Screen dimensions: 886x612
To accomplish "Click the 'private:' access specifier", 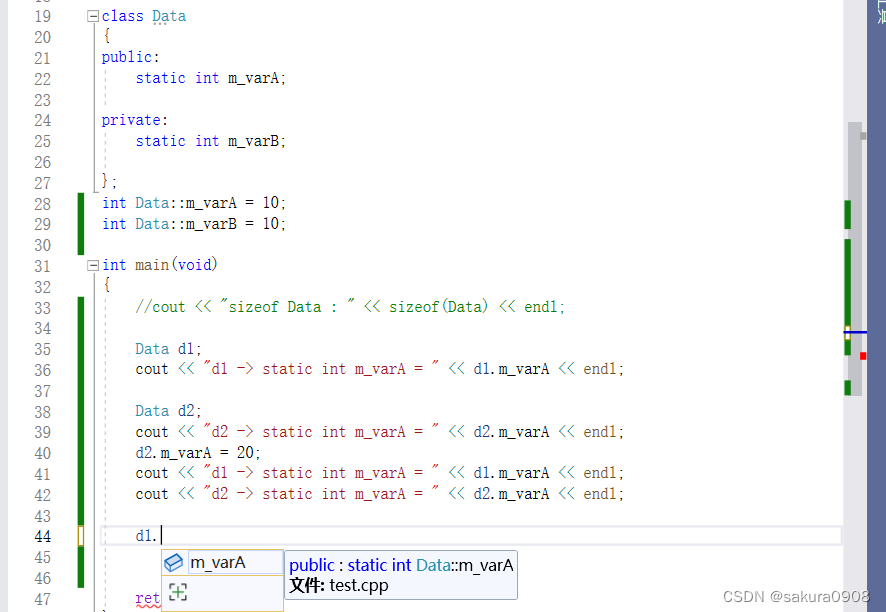I will click(x=134, y=120).
